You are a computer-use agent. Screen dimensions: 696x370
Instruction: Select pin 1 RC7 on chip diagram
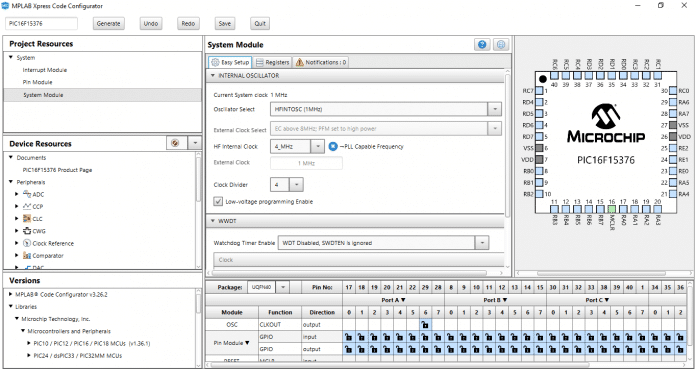pyautogui.click(x=539, y=91)
